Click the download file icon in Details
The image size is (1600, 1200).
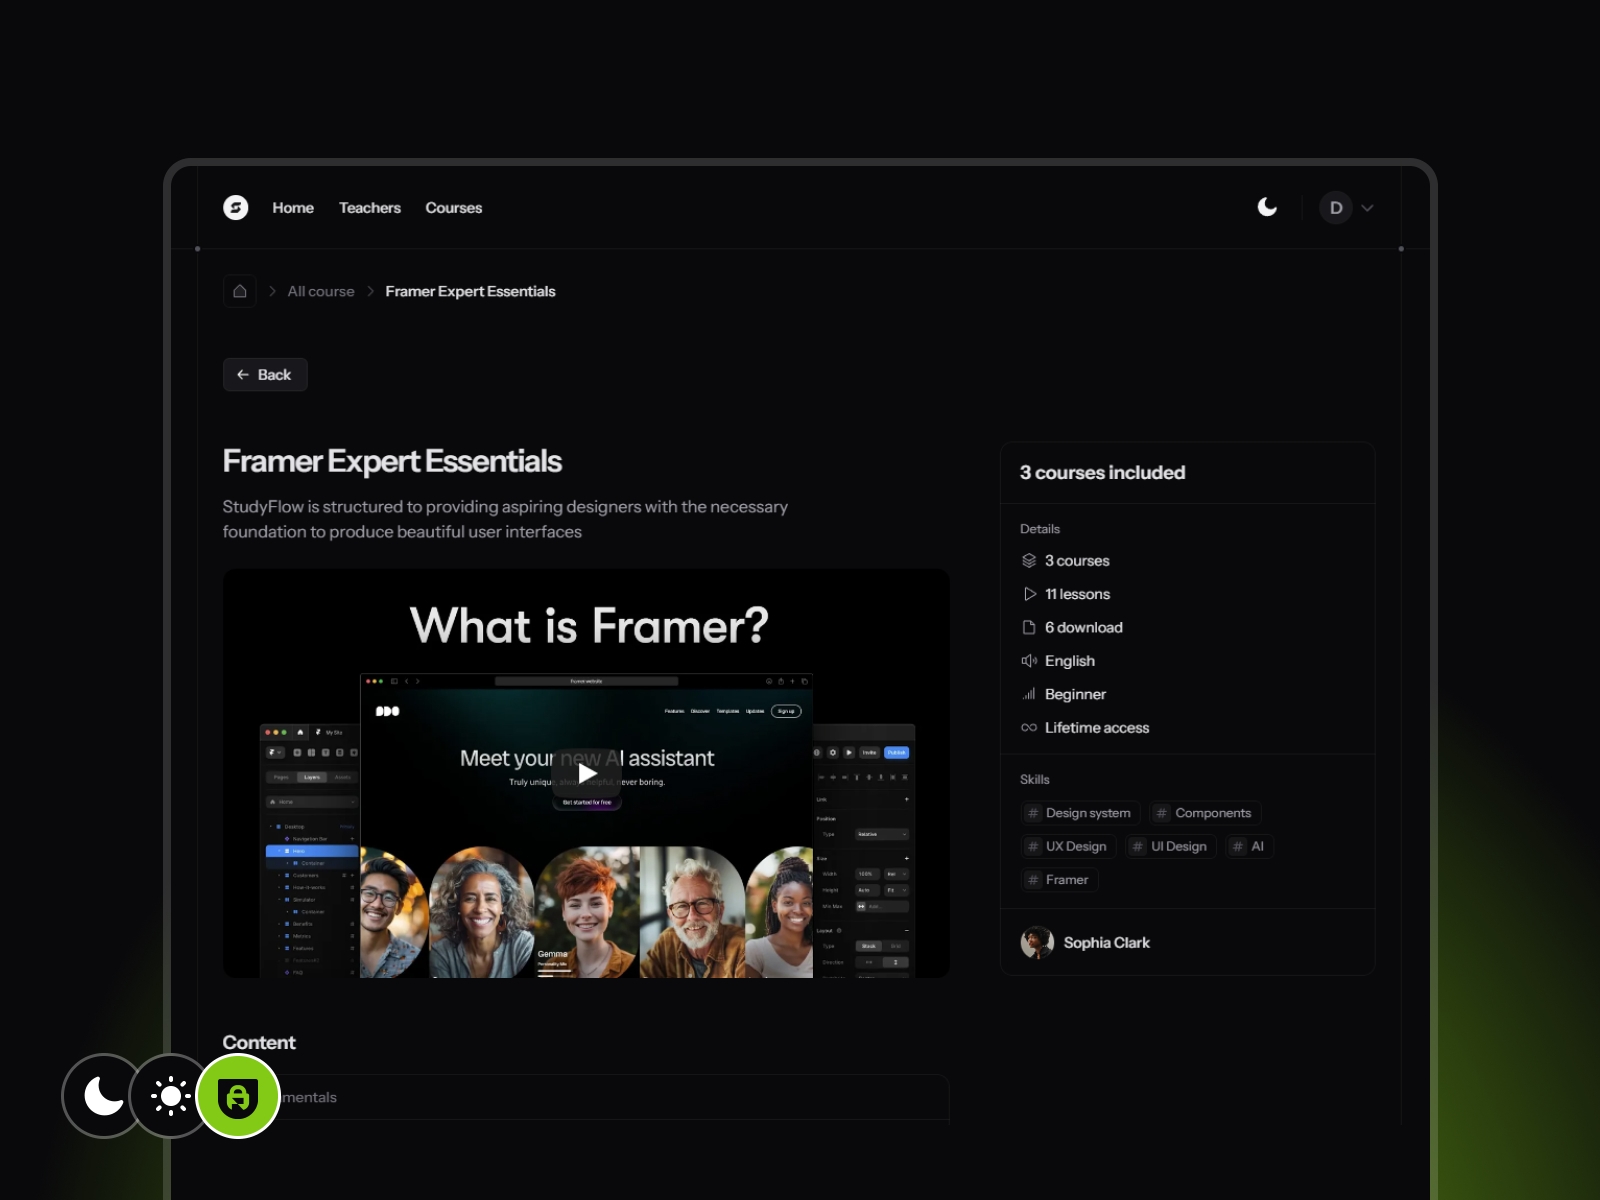[x=1029, y=627]
